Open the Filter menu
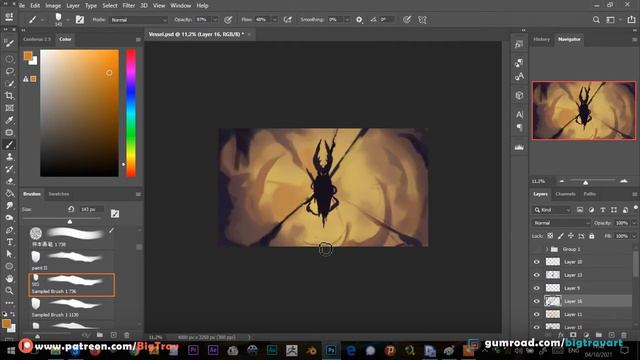Viewport: 640px width, 360px height. 129,6
